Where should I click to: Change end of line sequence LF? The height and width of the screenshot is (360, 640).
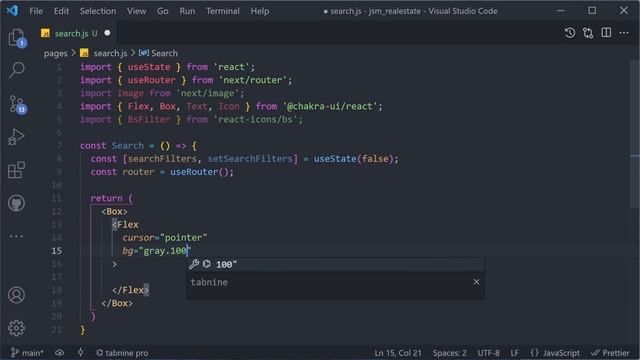(x=514, y=353)
